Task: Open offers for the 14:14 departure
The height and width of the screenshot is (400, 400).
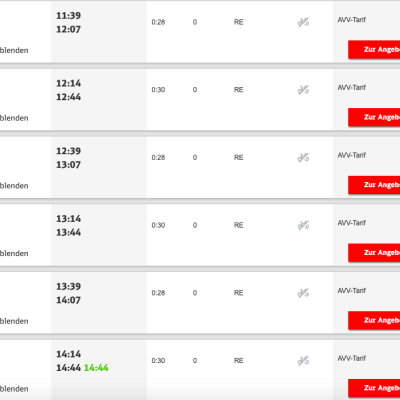Action: click(x=374, y=388)
